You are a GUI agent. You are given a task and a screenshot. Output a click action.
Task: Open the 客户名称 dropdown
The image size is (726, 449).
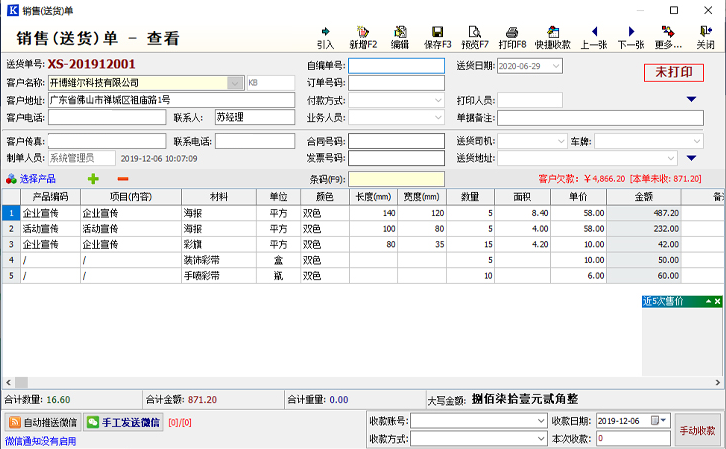[x=235, y=83]
